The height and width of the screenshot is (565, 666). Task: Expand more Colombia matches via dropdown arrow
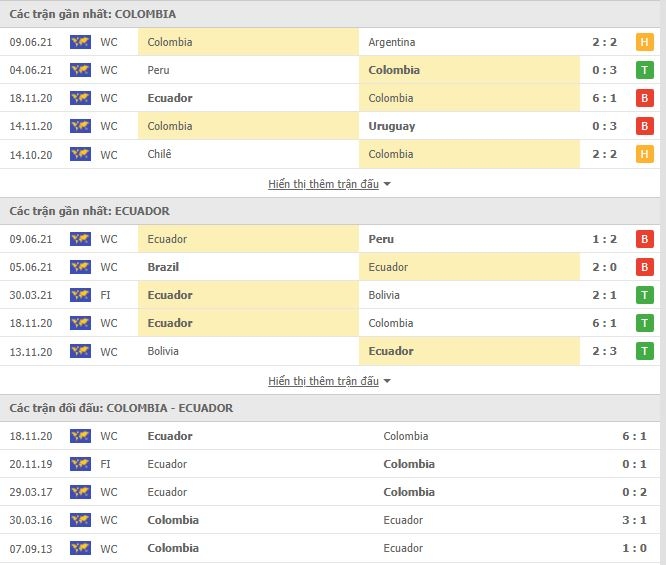pyautogui.click(x=387, y=184)
